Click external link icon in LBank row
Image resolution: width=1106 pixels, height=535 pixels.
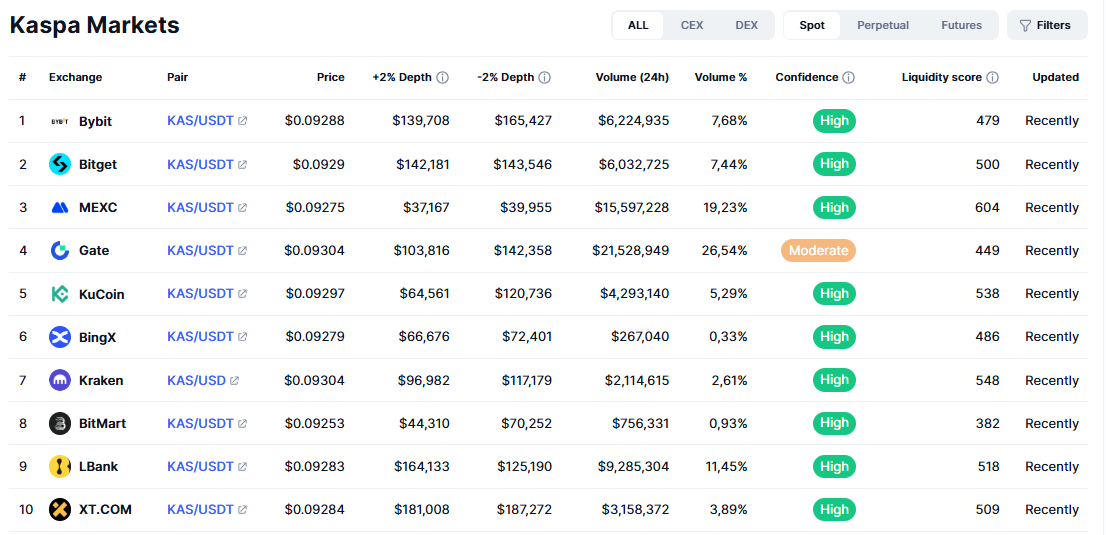coord(243,467)
